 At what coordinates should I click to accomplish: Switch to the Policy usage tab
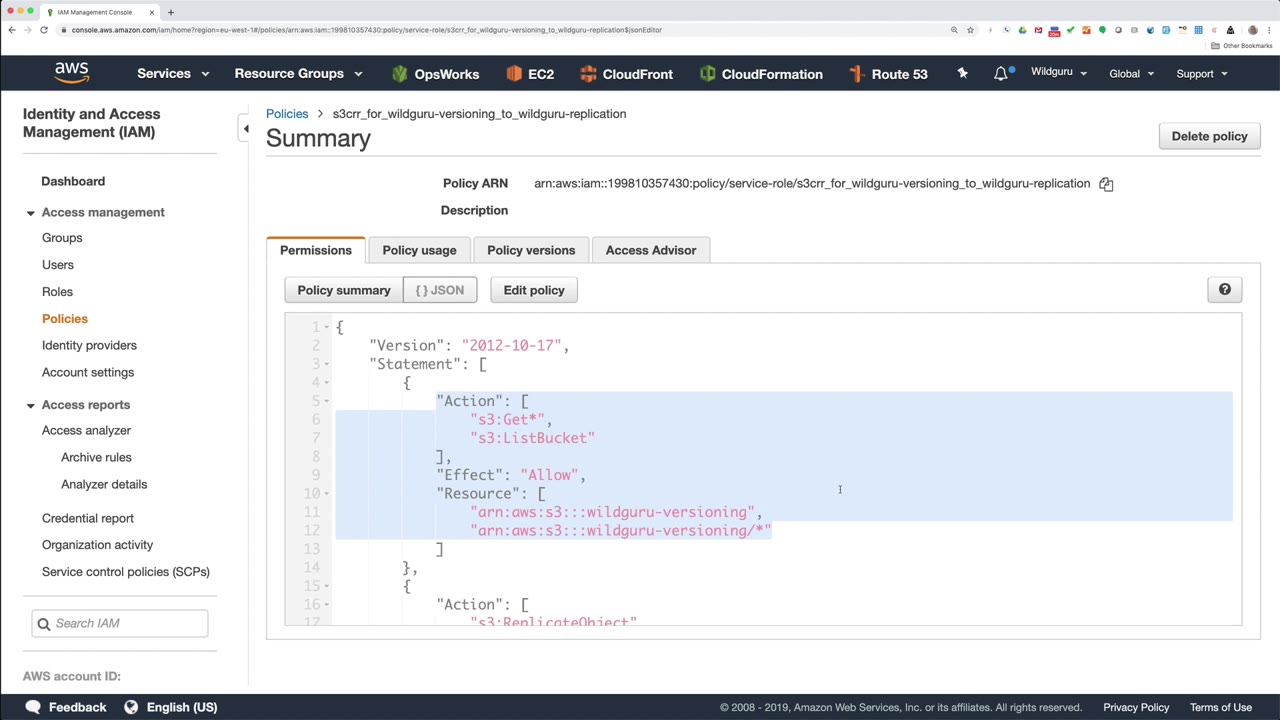coord(419,250)
